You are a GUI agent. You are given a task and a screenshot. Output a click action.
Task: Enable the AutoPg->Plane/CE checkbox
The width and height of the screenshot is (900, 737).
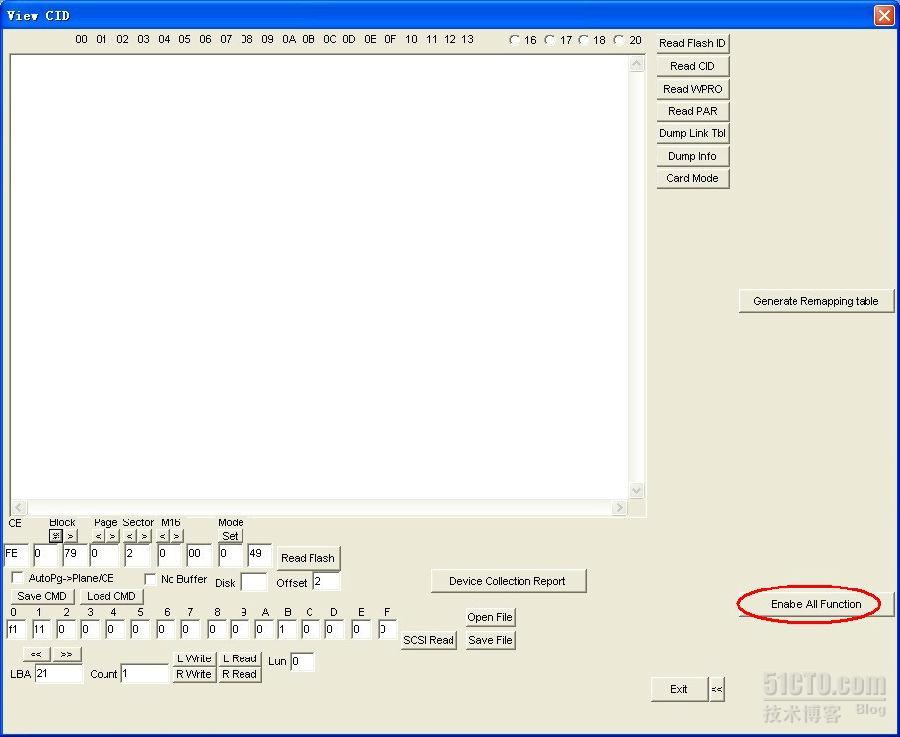18,578
